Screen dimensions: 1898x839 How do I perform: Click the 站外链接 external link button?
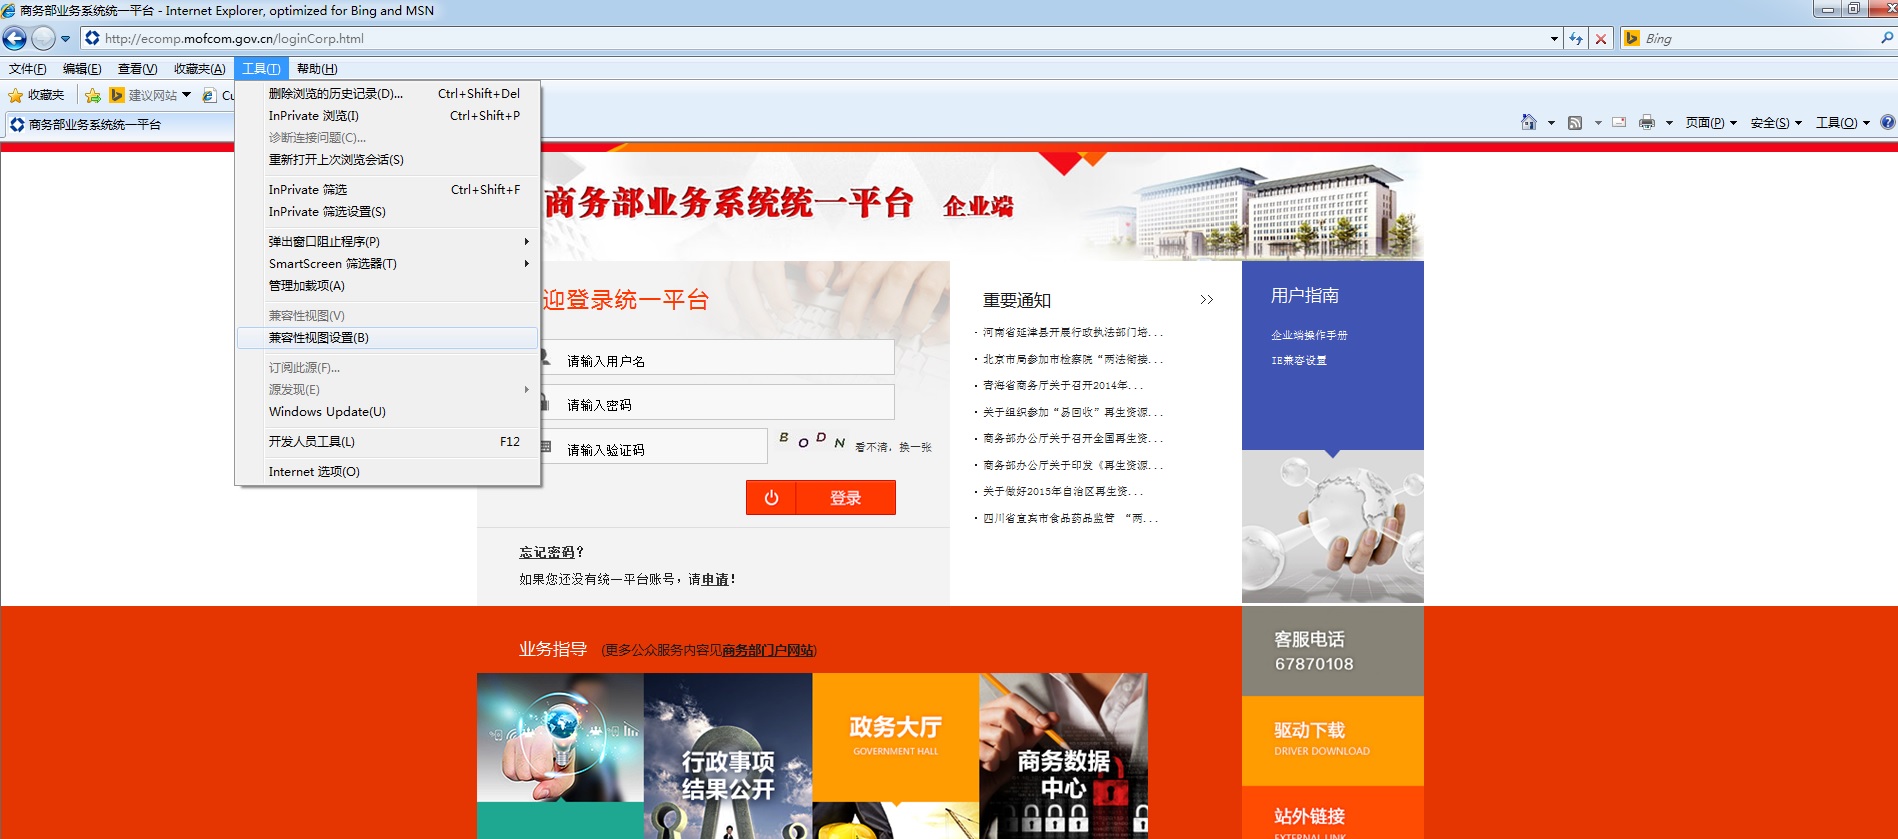(1332, 814)
